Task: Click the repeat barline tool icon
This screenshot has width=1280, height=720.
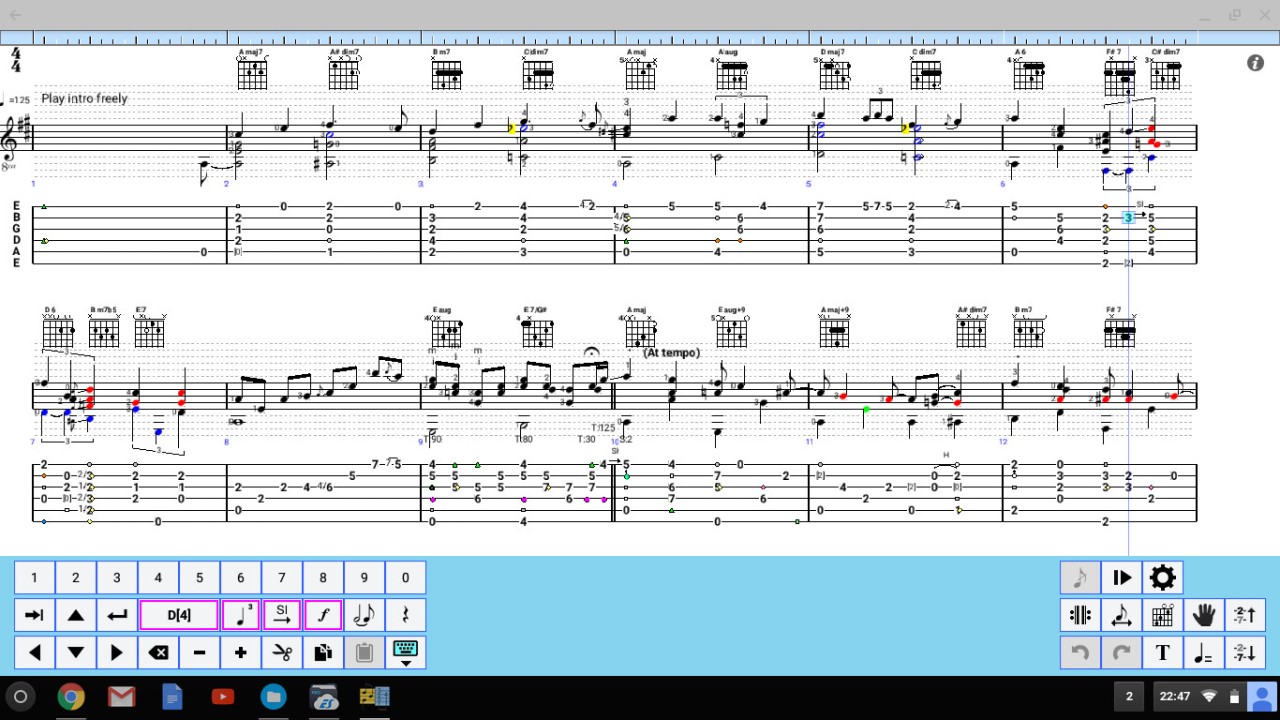Action: 1080,615
